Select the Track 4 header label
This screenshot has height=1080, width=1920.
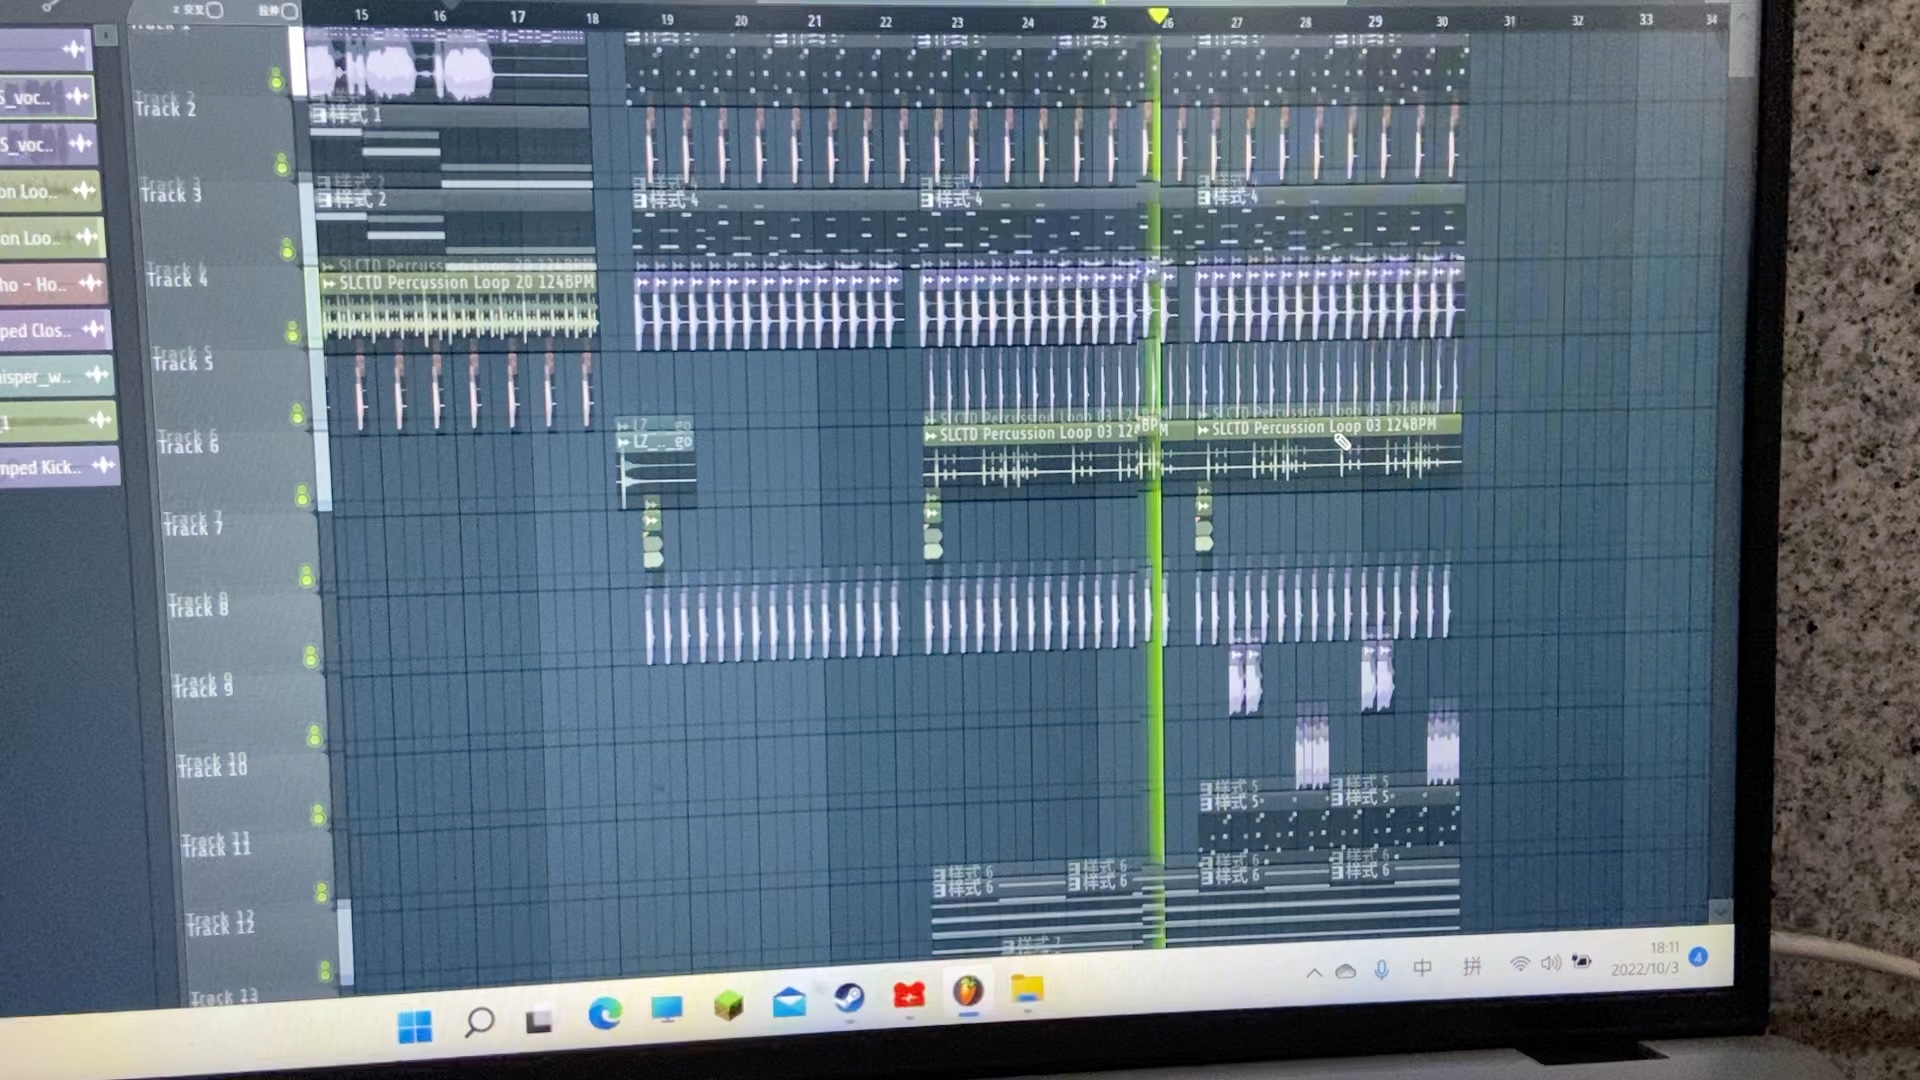tap(177, 277)
